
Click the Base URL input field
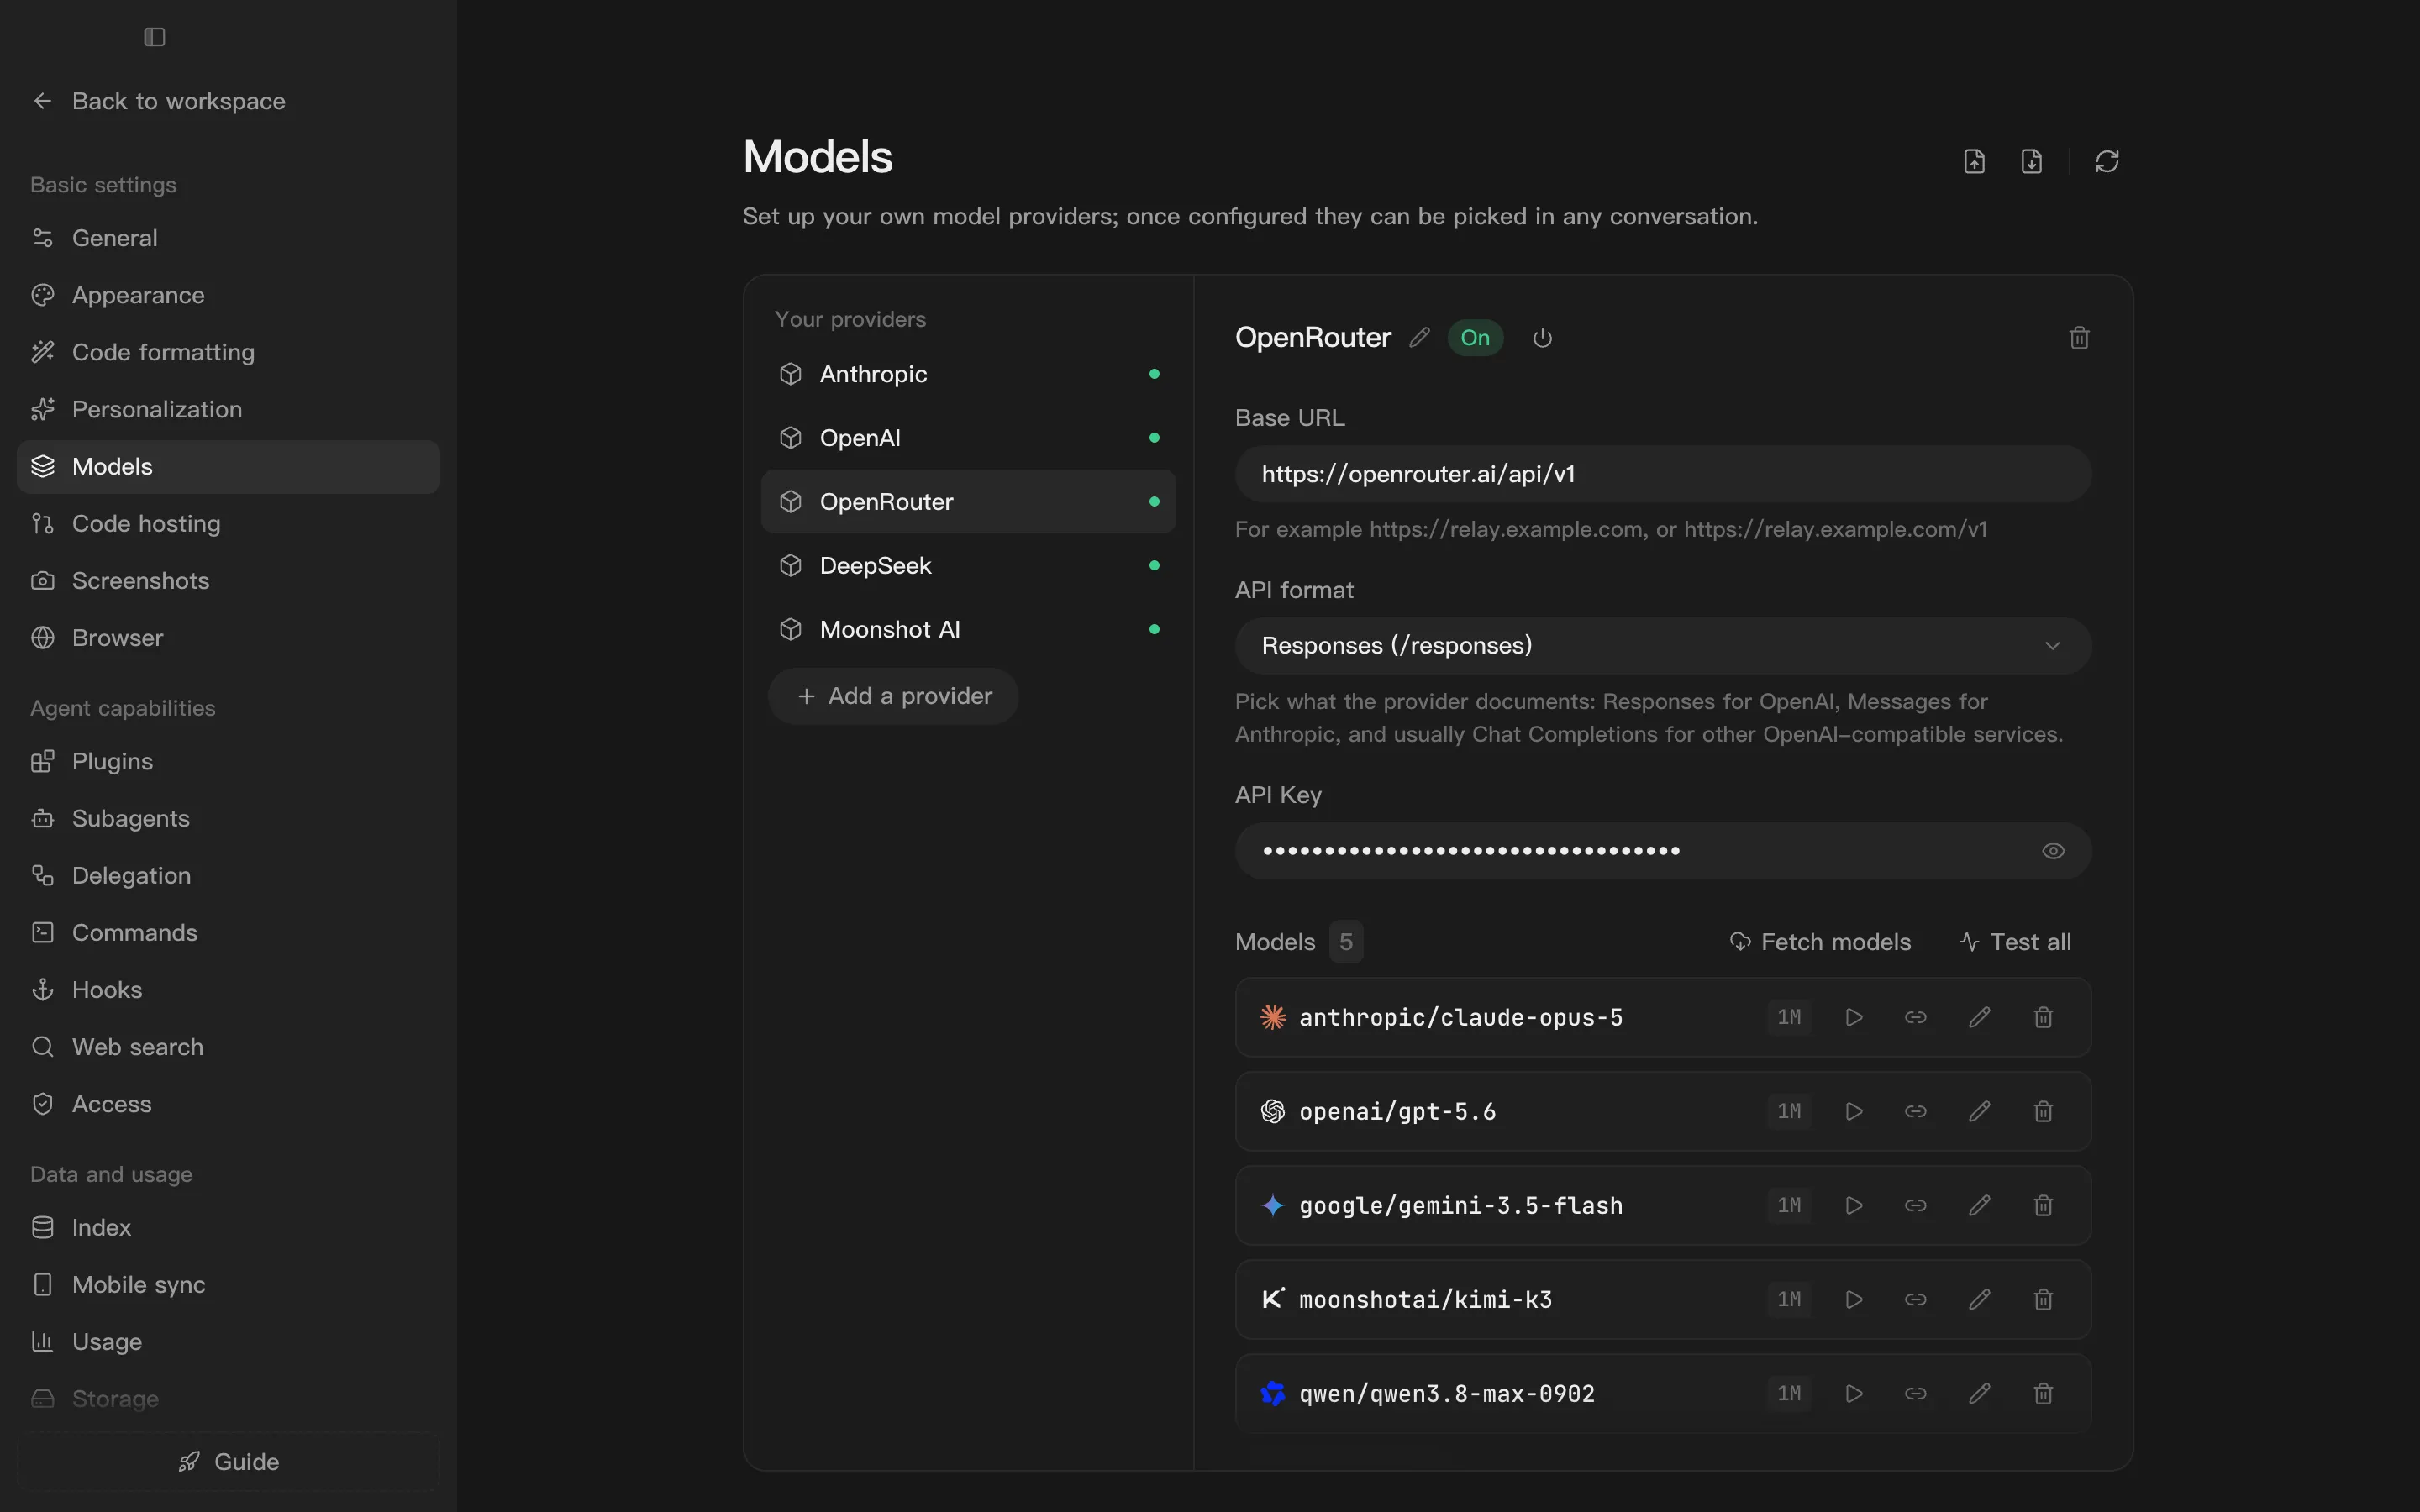click(x=1663, y=474)
